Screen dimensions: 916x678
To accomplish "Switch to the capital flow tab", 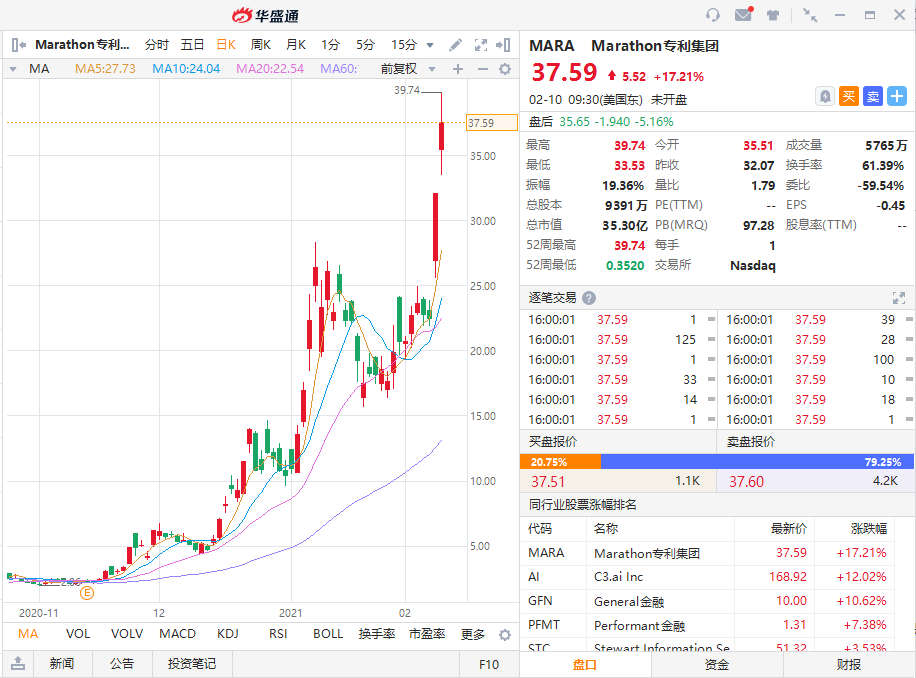I will pos(716,665).
